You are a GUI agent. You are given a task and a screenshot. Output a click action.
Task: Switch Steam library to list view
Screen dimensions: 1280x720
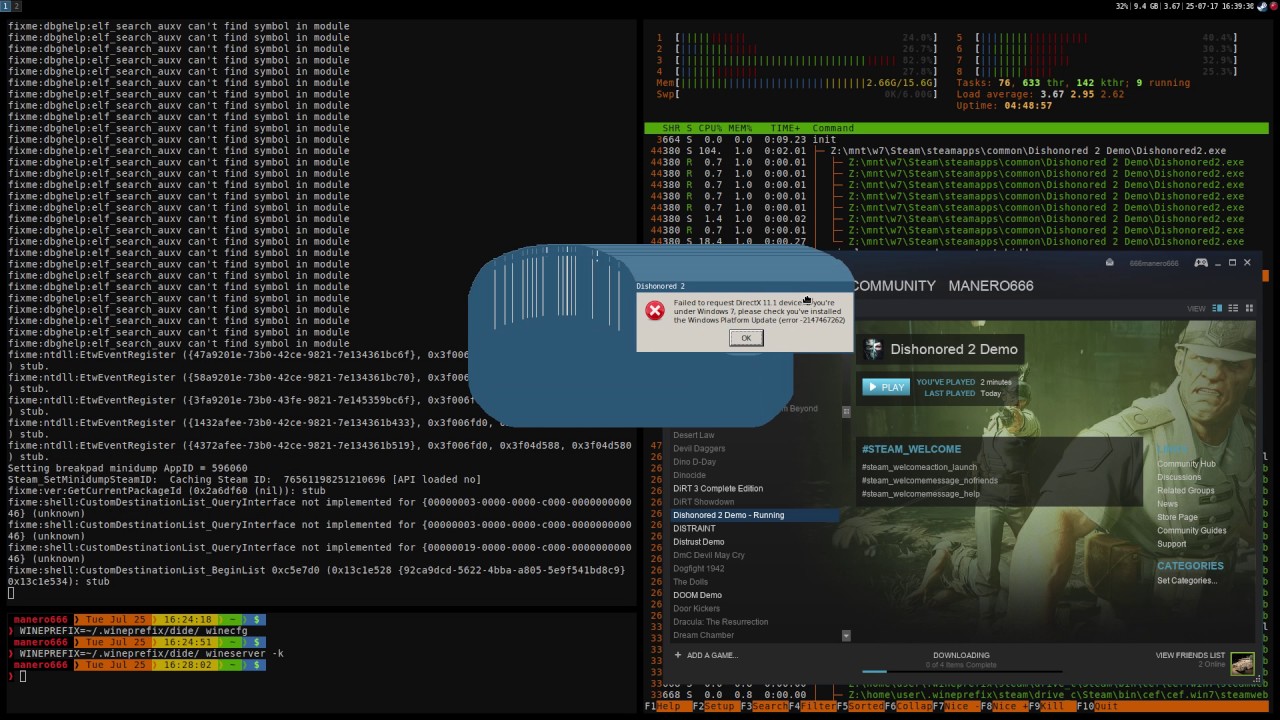1233,308
